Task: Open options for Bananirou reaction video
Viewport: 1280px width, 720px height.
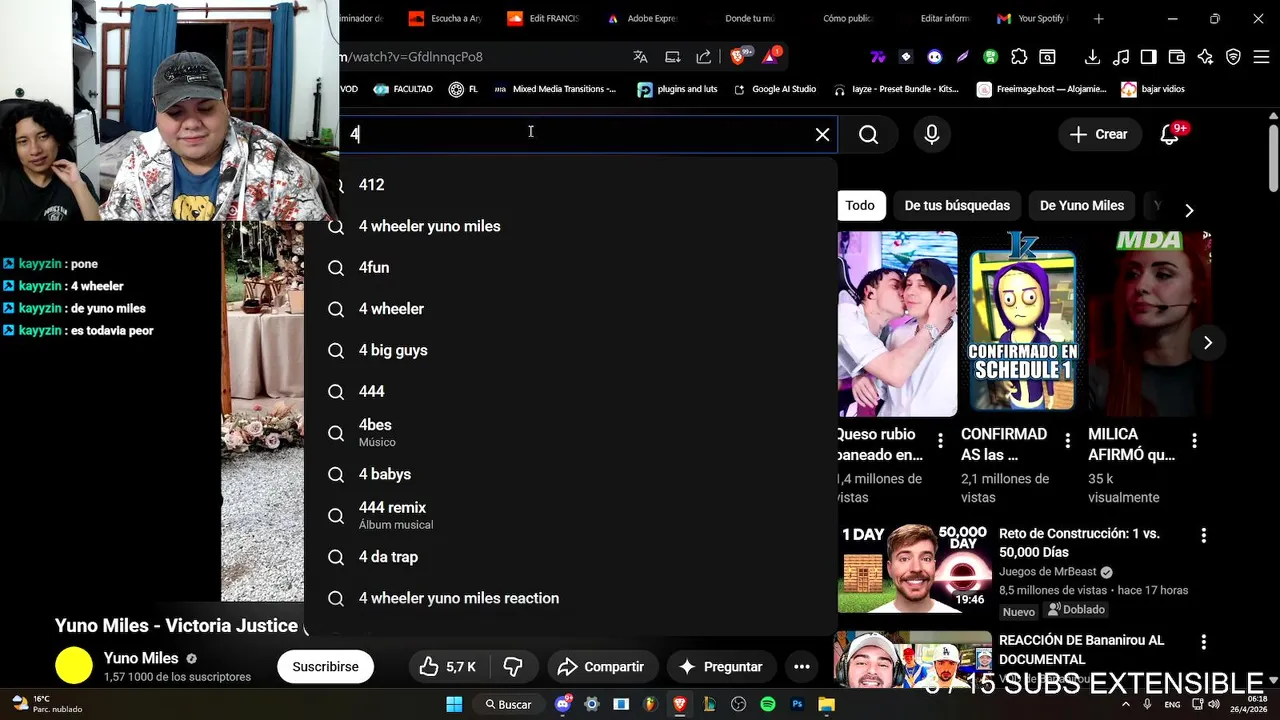Action: pos(1203,642)
